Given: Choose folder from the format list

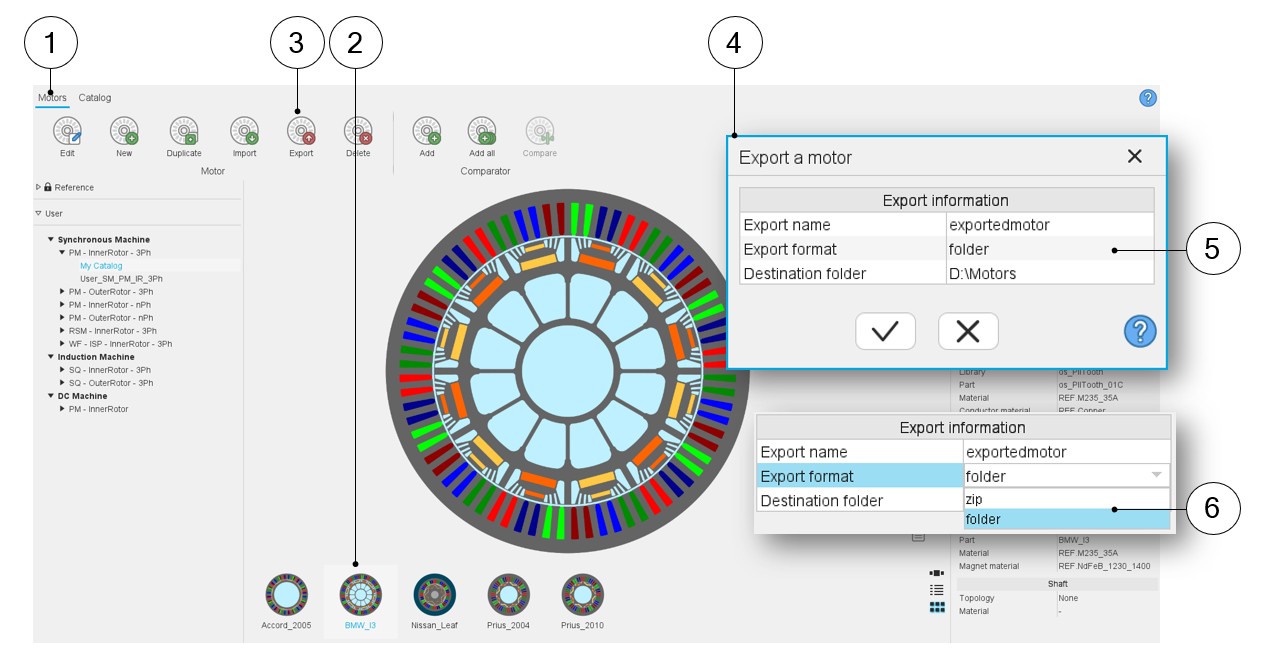Looking at the screenshot, I should click(x=1067, y=519).
